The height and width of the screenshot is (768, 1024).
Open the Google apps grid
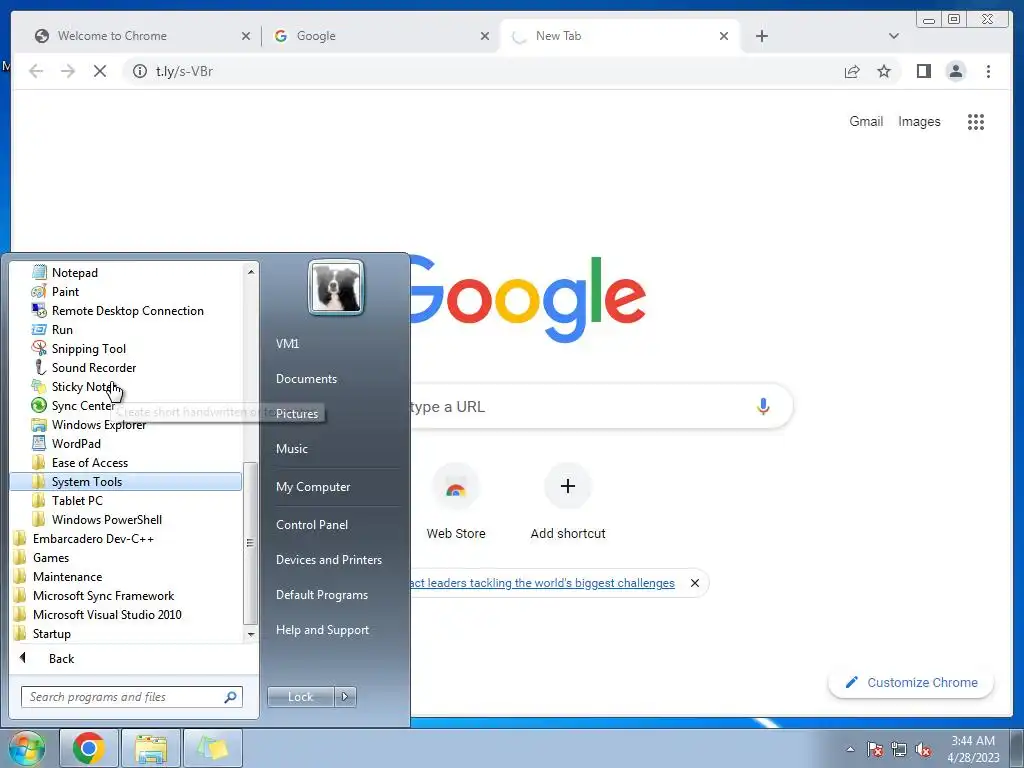tap(976, 121)
